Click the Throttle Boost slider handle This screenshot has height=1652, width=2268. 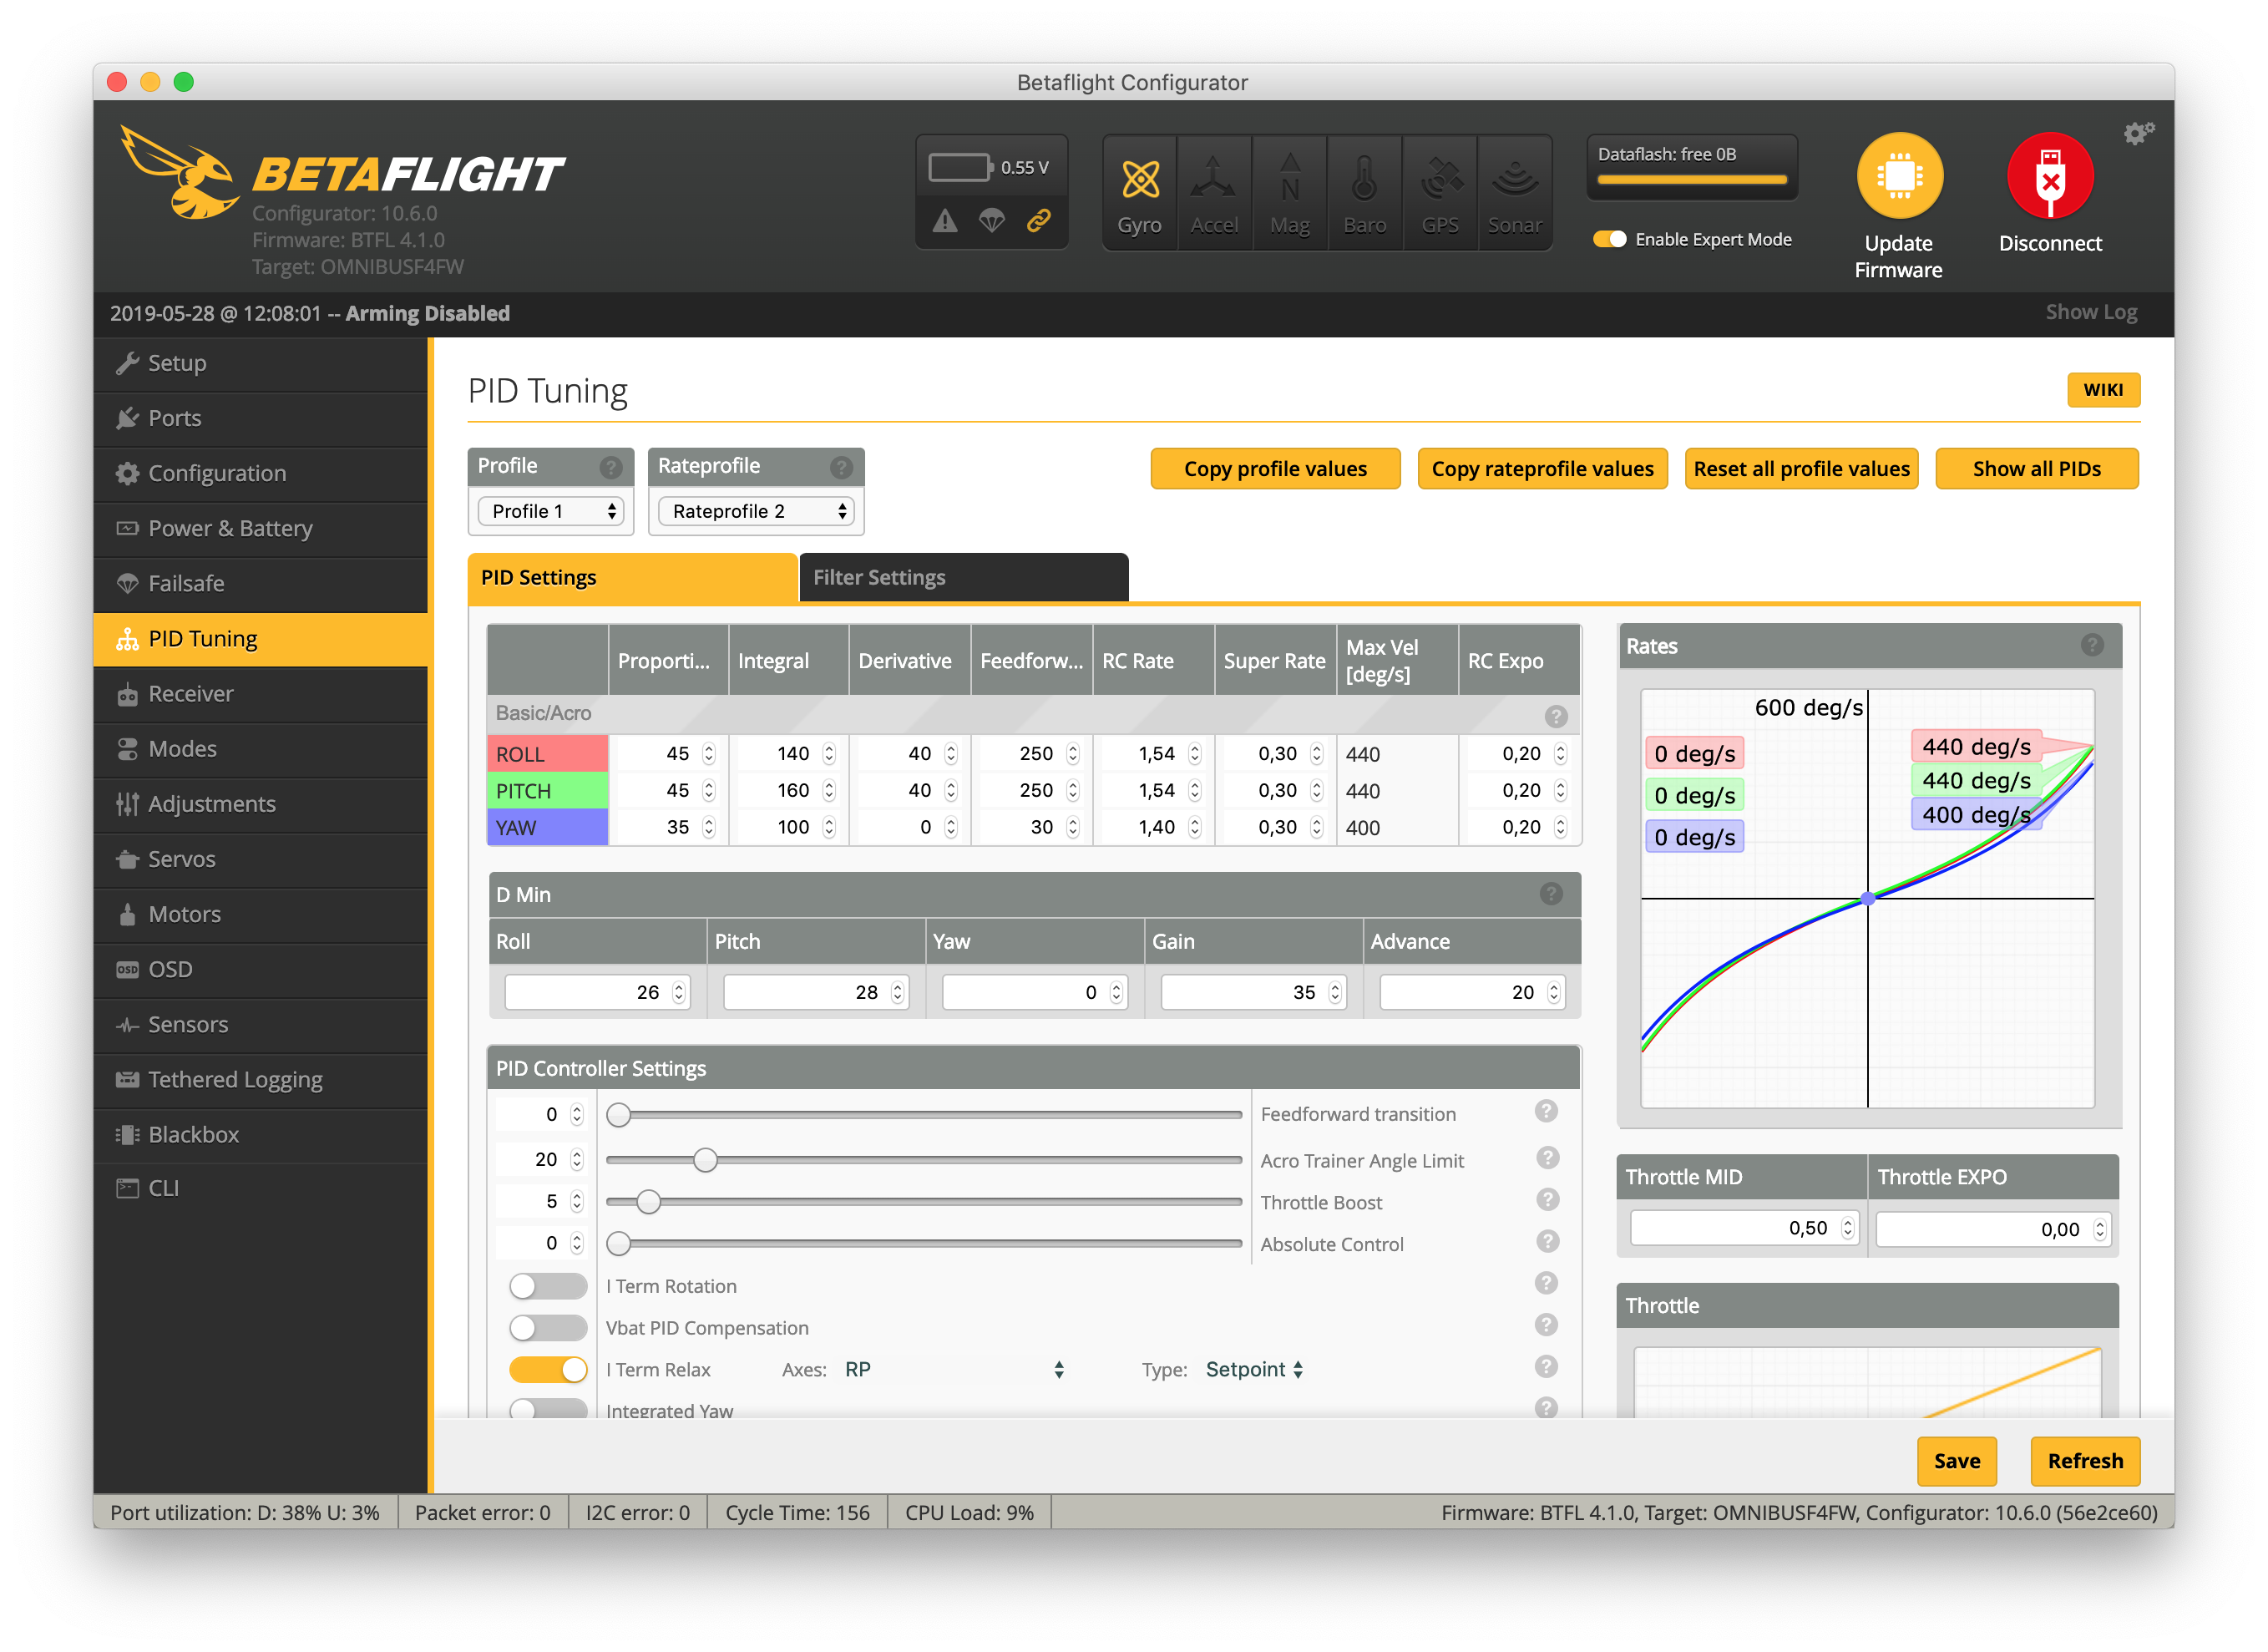[x=648, y=1202]
